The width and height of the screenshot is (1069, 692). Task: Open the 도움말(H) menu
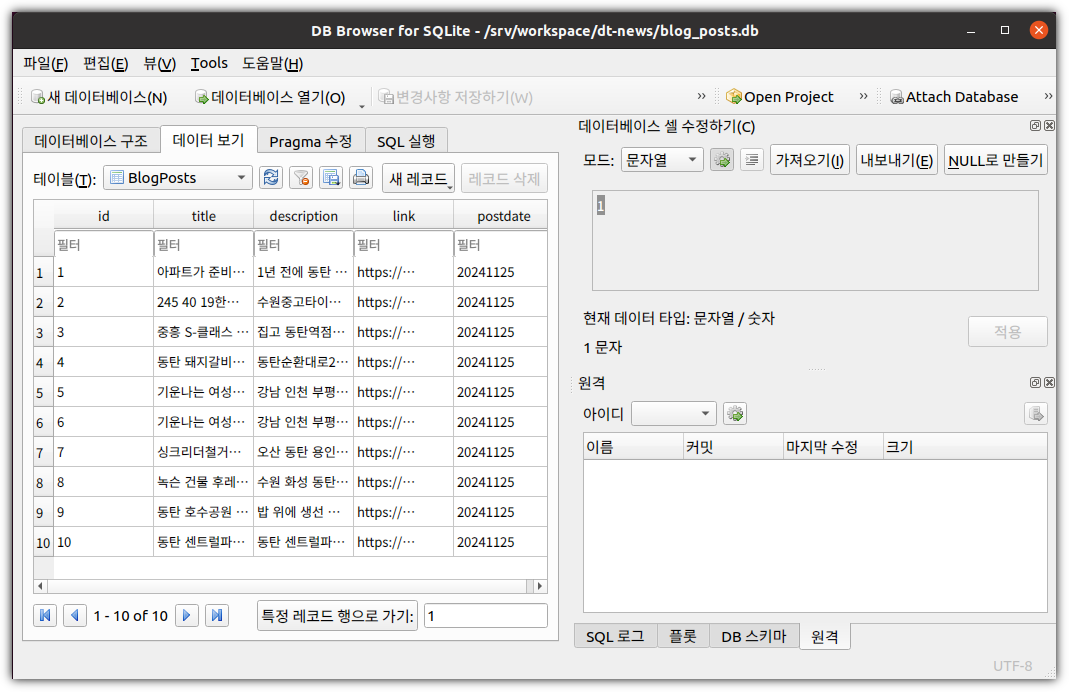pyautogui.click(x=272, y=63)
